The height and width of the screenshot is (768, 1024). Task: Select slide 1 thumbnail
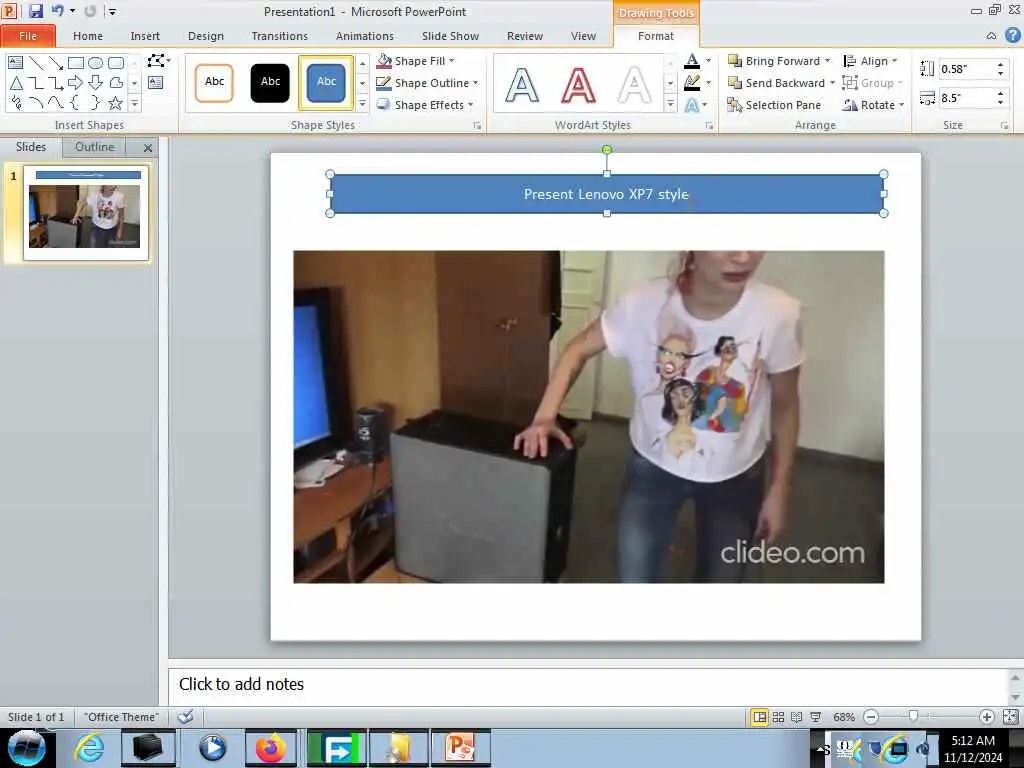point(85,213)
